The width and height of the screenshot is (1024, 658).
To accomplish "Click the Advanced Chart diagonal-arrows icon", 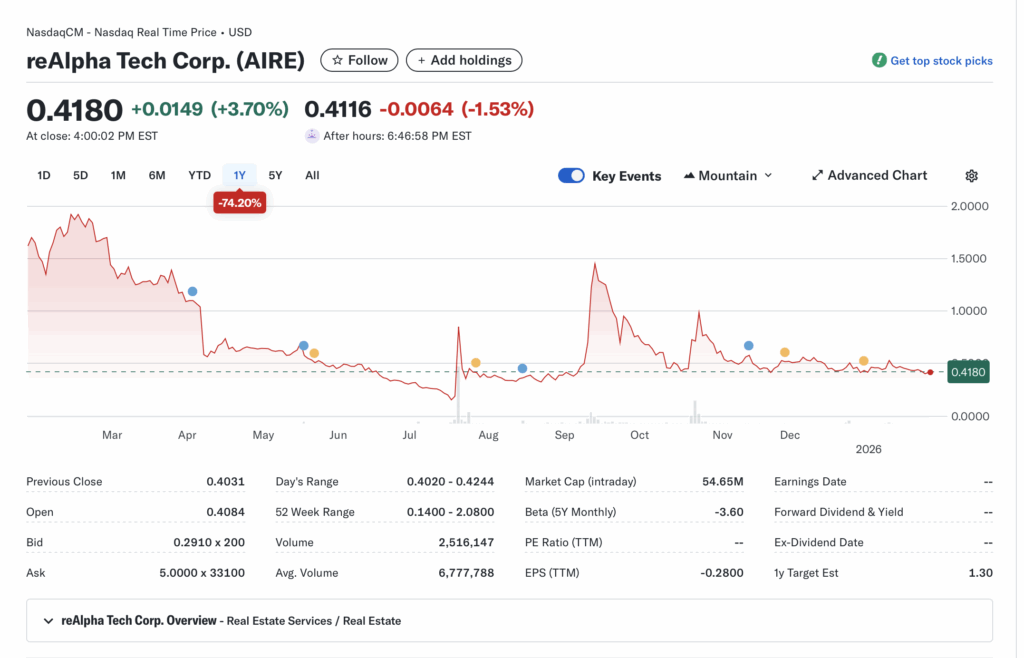I will (x=817, y=175).
